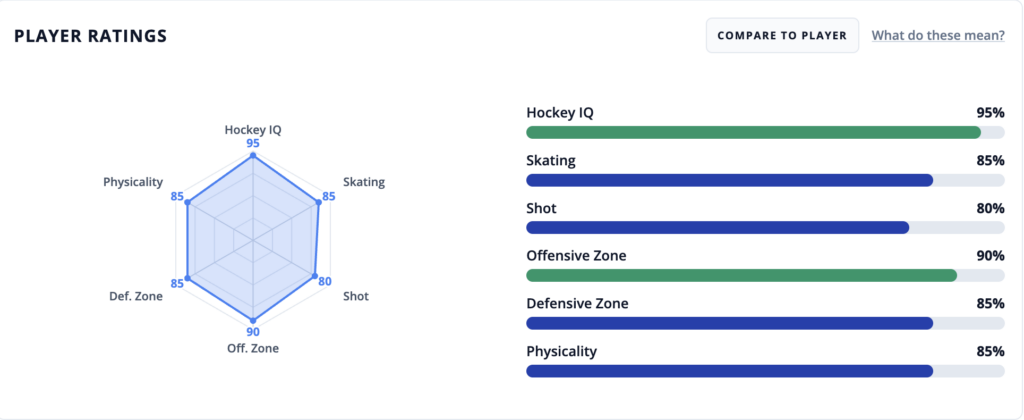
Task: Click the Offensive Zone label in list
Action: tap(576, 256)
